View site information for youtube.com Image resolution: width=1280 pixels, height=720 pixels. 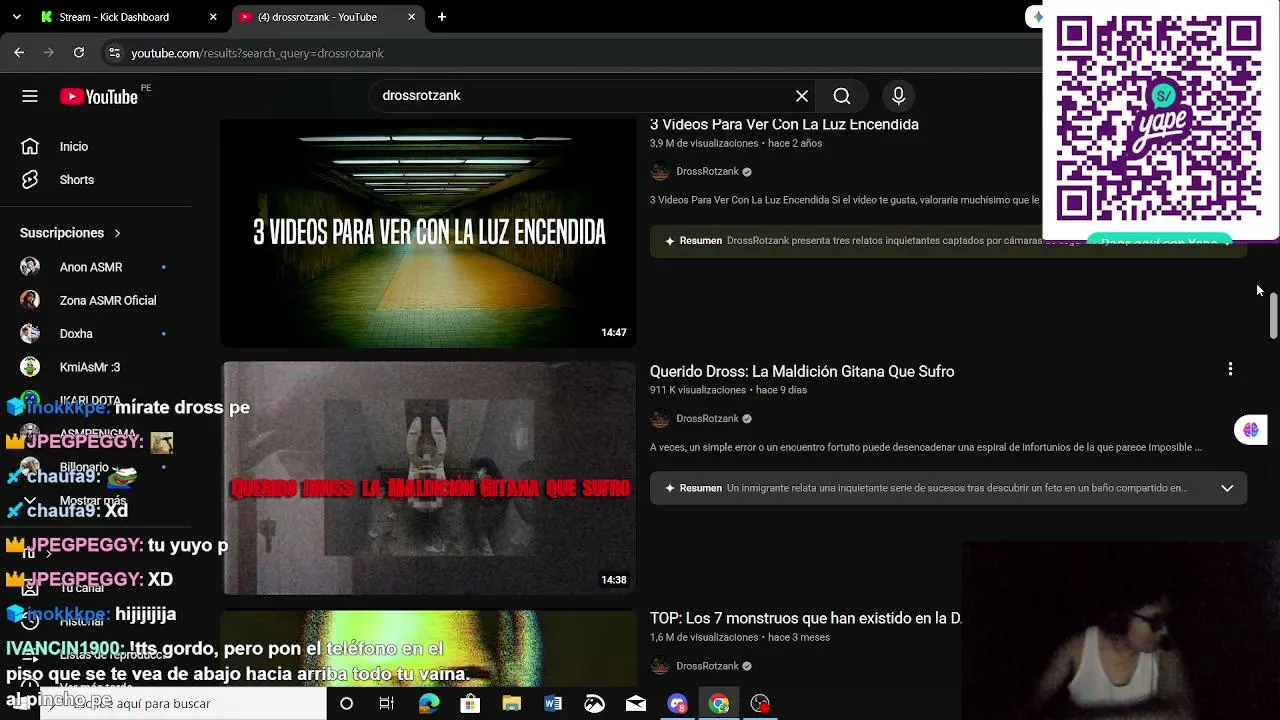pos(114,53)
